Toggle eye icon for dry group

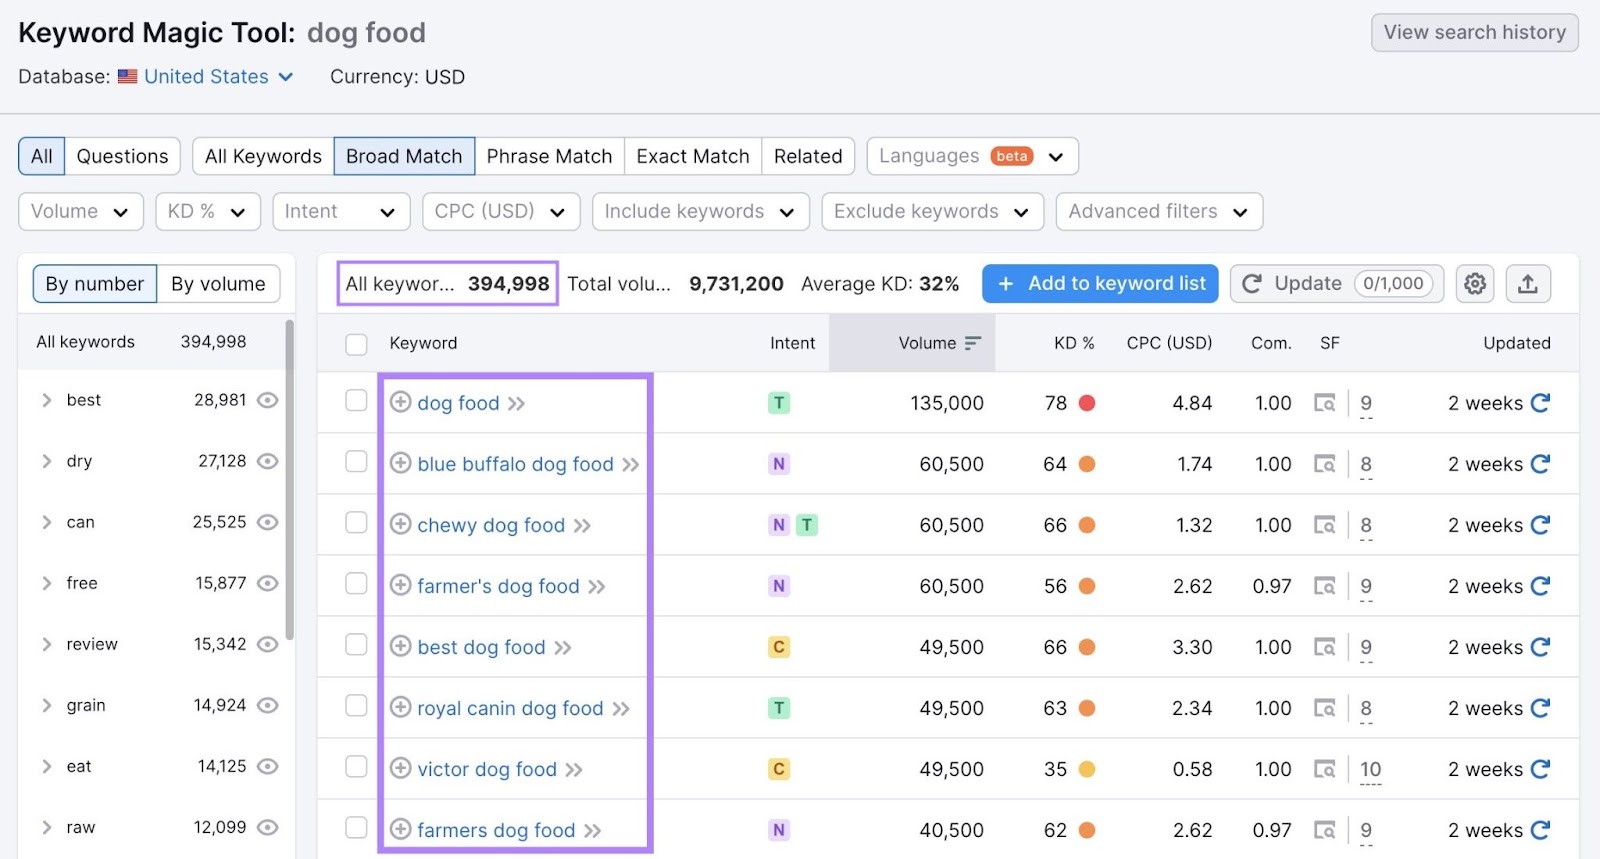[267, 461]
